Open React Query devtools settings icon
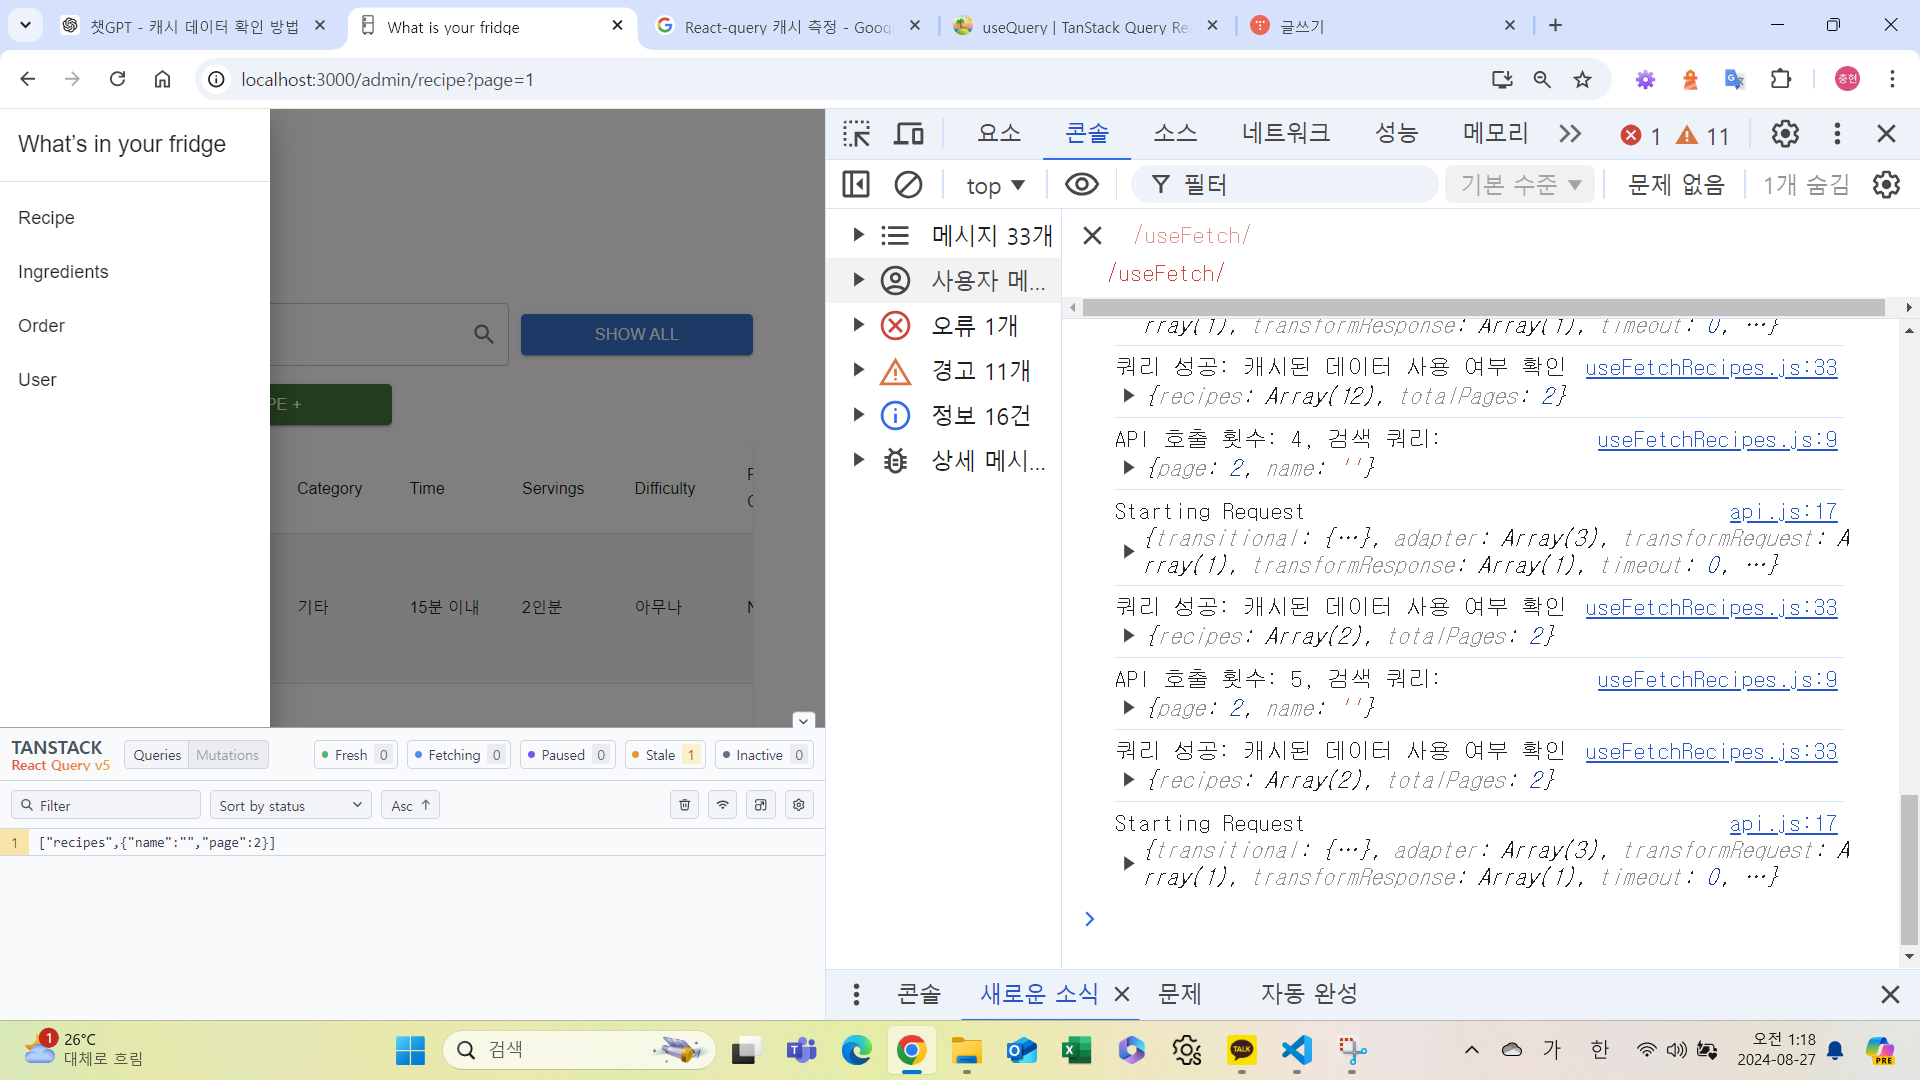Viewport: 1920px width, 1080px height. click(x=798, y=805)
